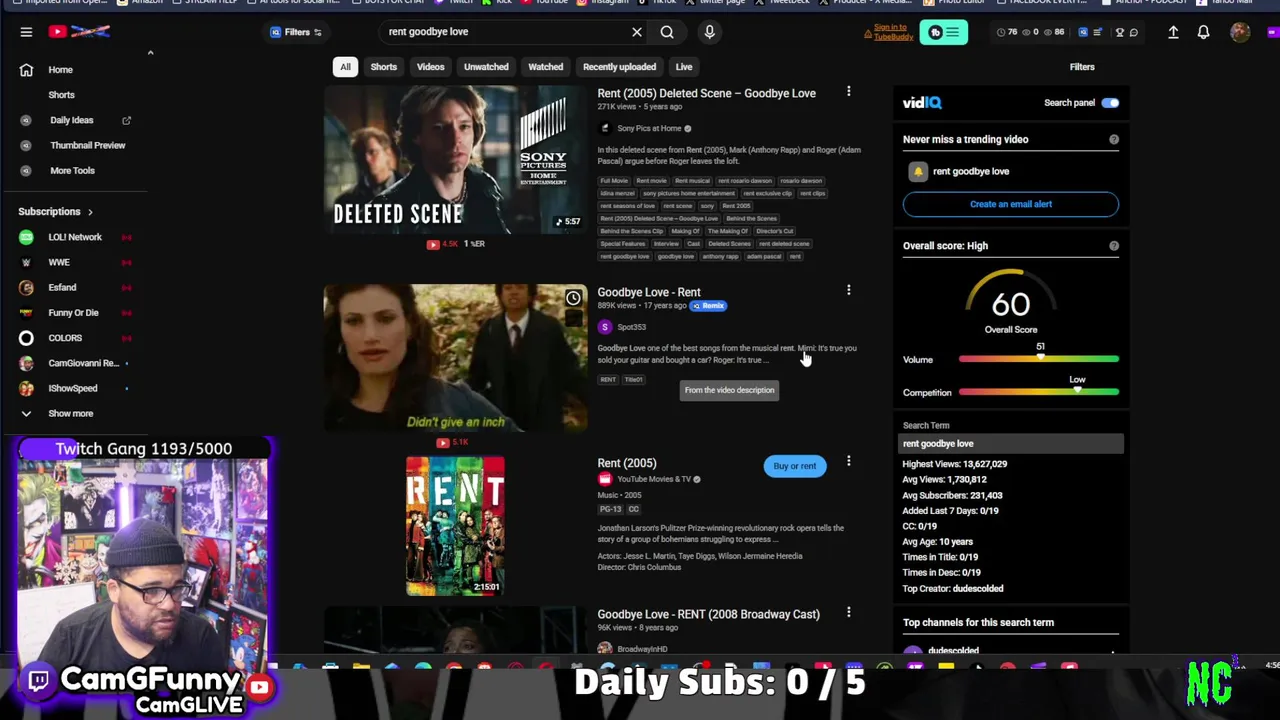Collapse sidebar section with the up caret
Image resolution: width=1280 pixels, height=720 pixels.
pyautogui.click(x=150, y=52)
